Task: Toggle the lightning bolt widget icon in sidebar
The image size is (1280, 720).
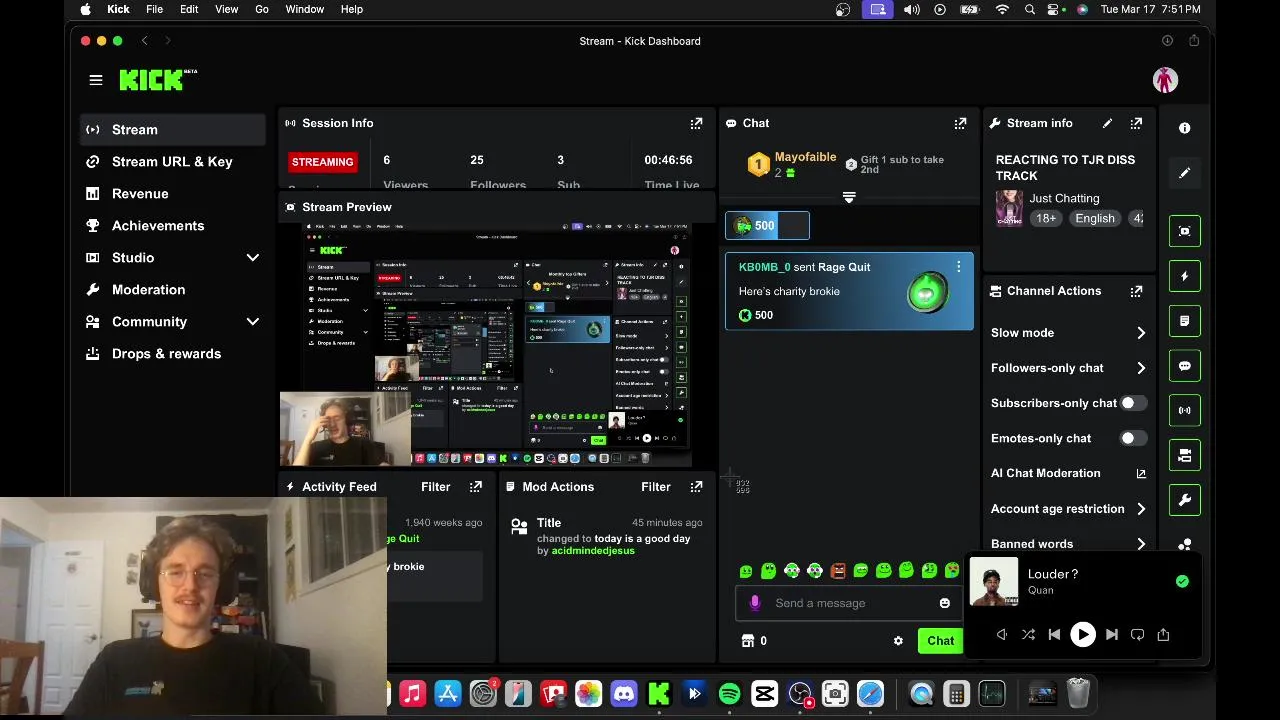Action: click(1184, 276)
